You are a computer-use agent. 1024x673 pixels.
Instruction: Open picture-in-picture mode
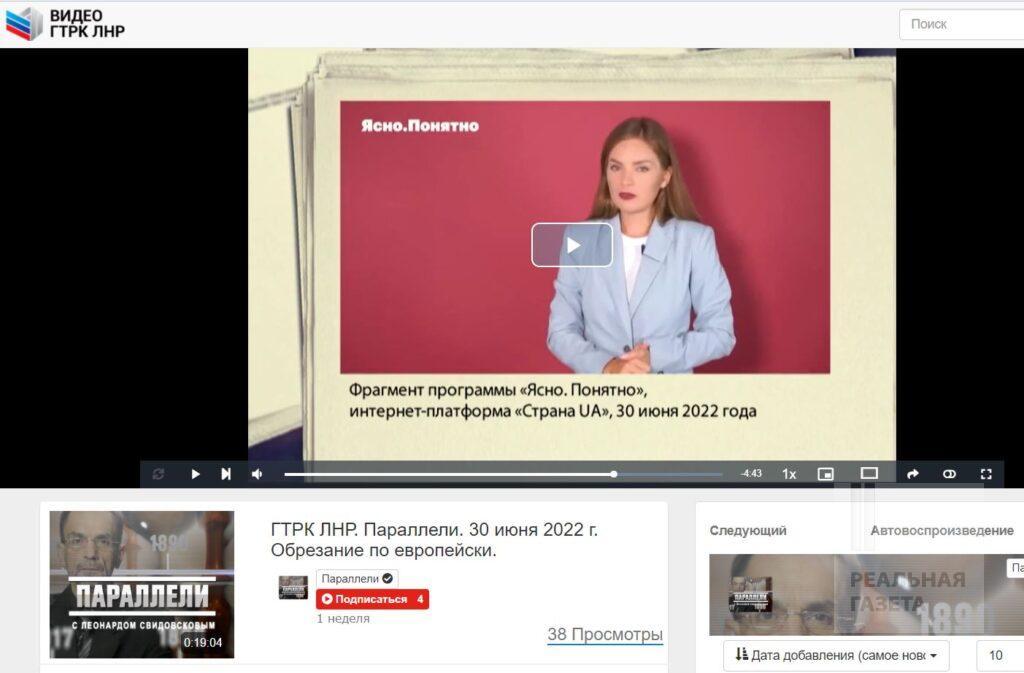(x=825, y=474)
